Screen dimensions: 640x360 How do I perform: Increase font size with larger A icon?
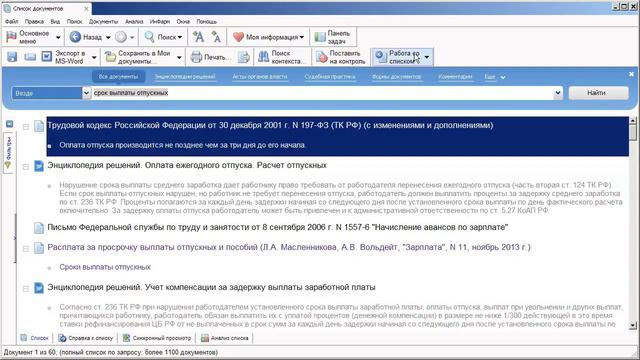(198, 37)
